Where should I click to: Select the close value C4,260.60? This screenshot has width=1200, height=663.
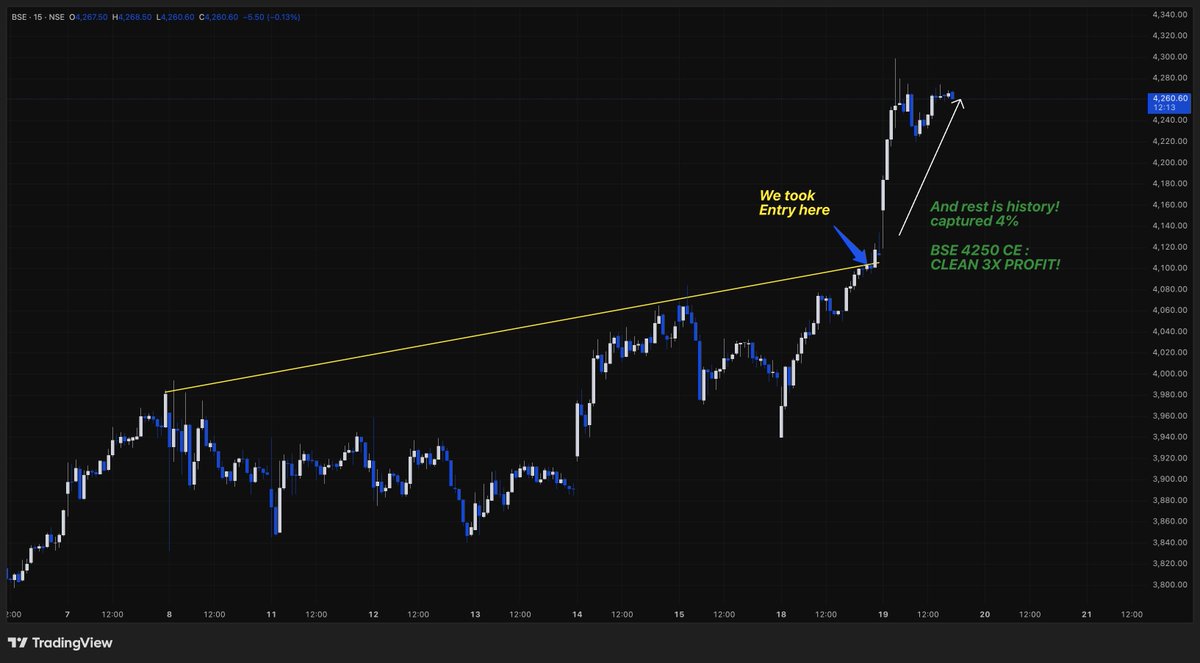pyautogui.click(x=218, y=17)
